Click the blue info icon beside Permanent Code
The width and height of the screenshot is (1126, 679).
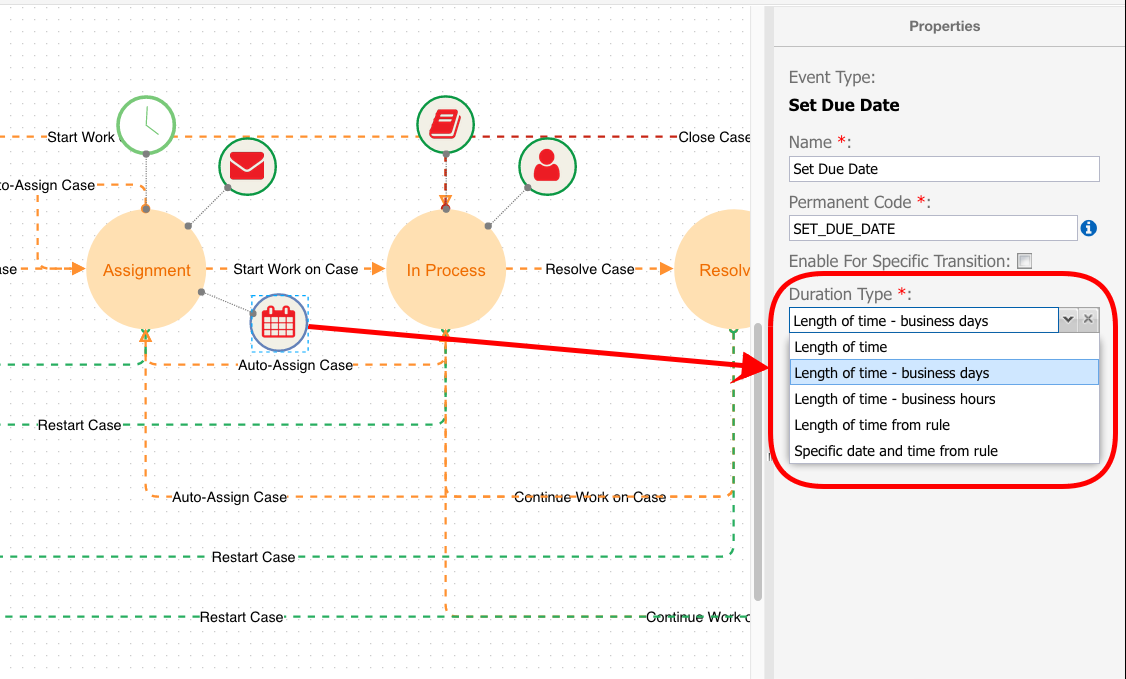[x=1089, y=228]
